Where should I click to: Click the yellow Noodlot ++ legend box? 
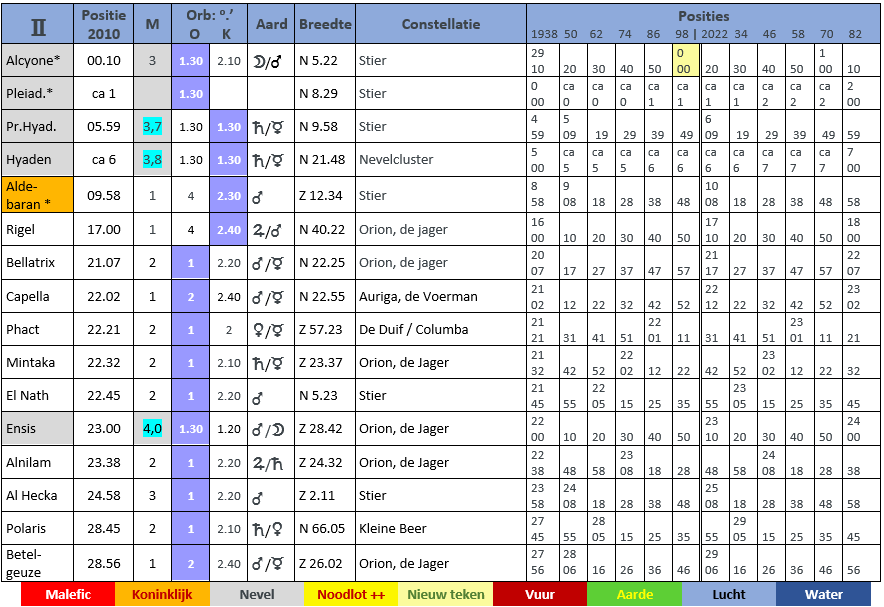coord(351,594)
